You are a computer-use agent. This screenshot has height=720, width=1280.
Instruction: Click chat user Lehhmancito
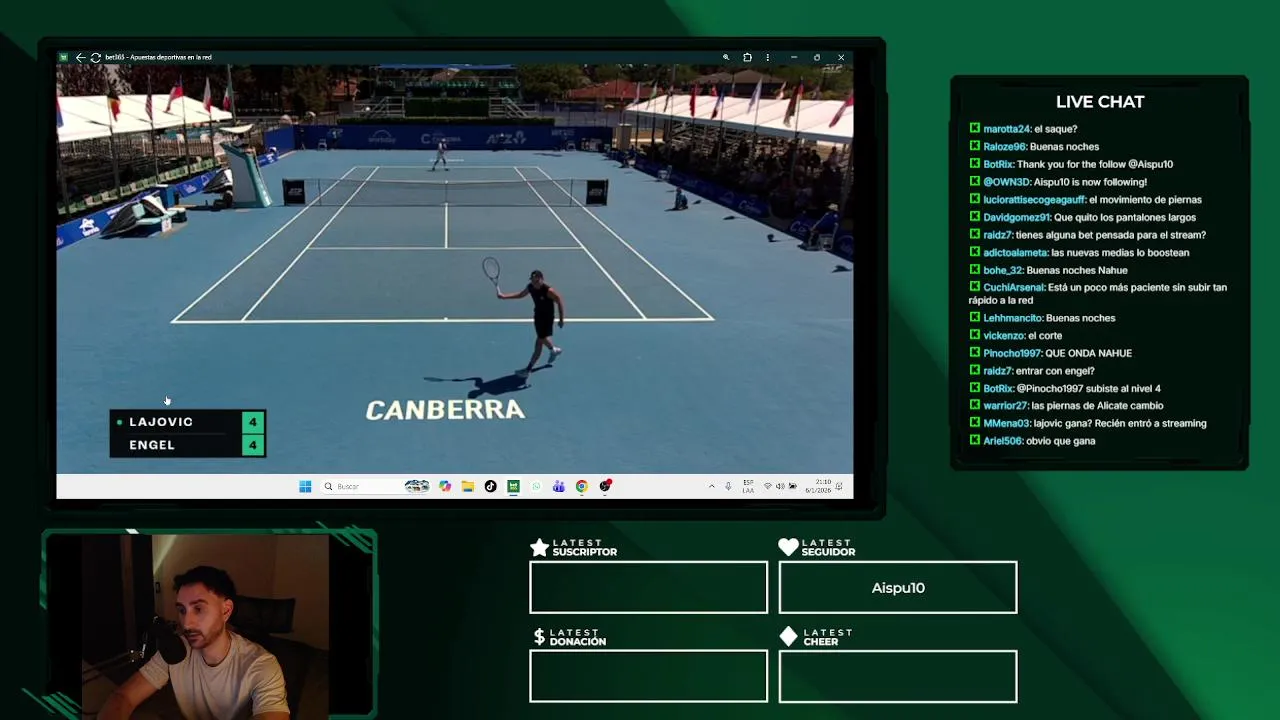pyautogui.click(x=1013, y=318)
